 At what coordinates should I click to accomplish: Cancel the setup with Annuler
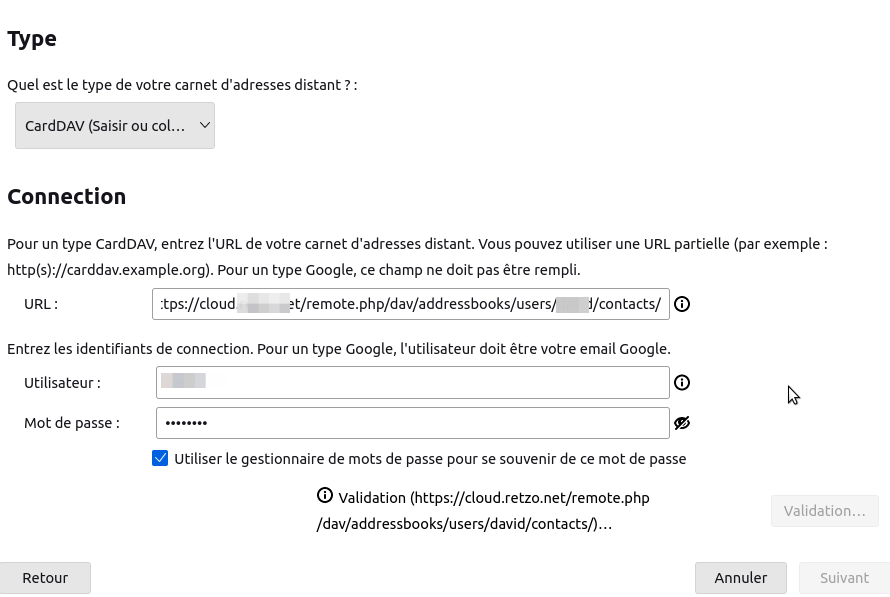740,578
